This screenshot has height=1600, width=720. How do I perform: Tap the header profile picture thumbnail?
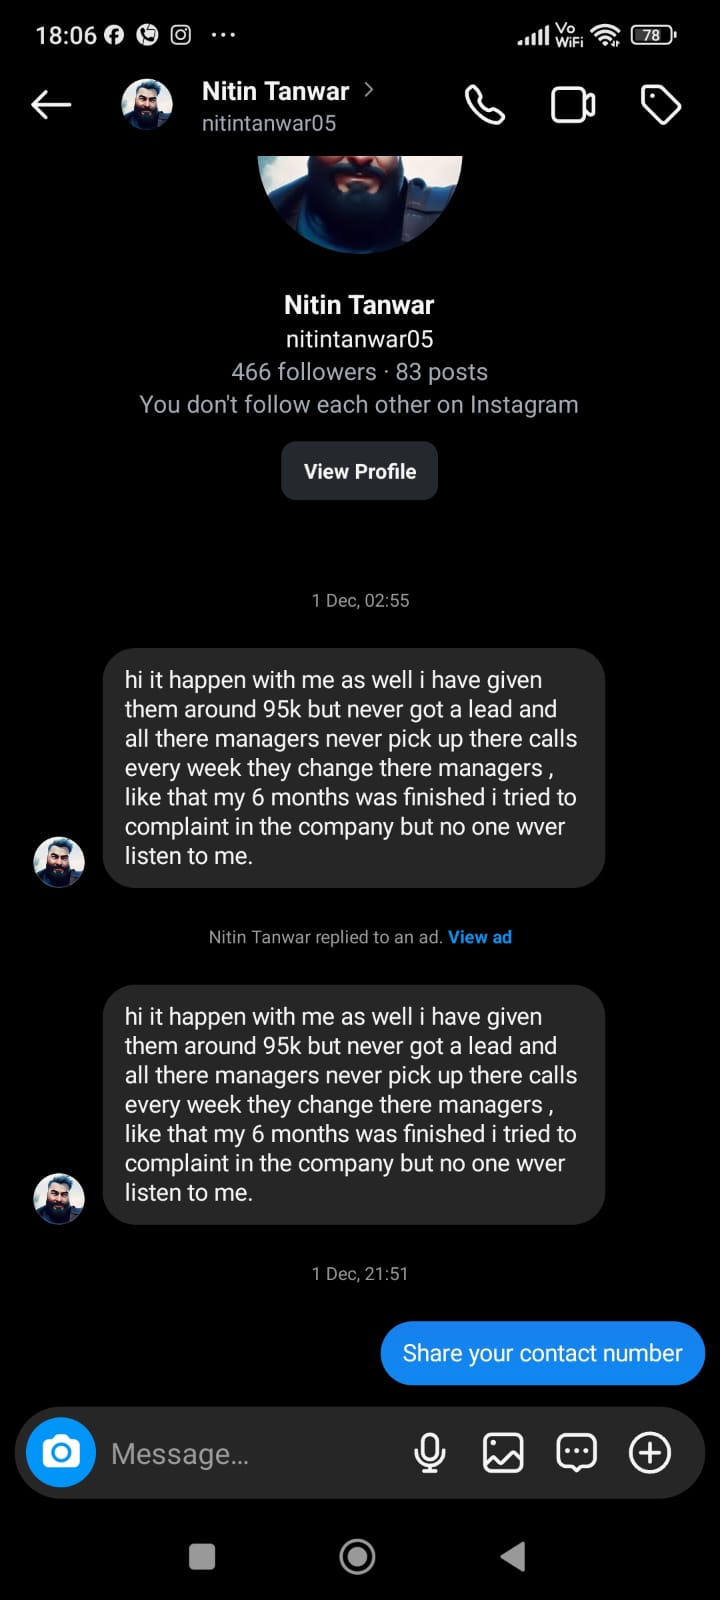147,105
